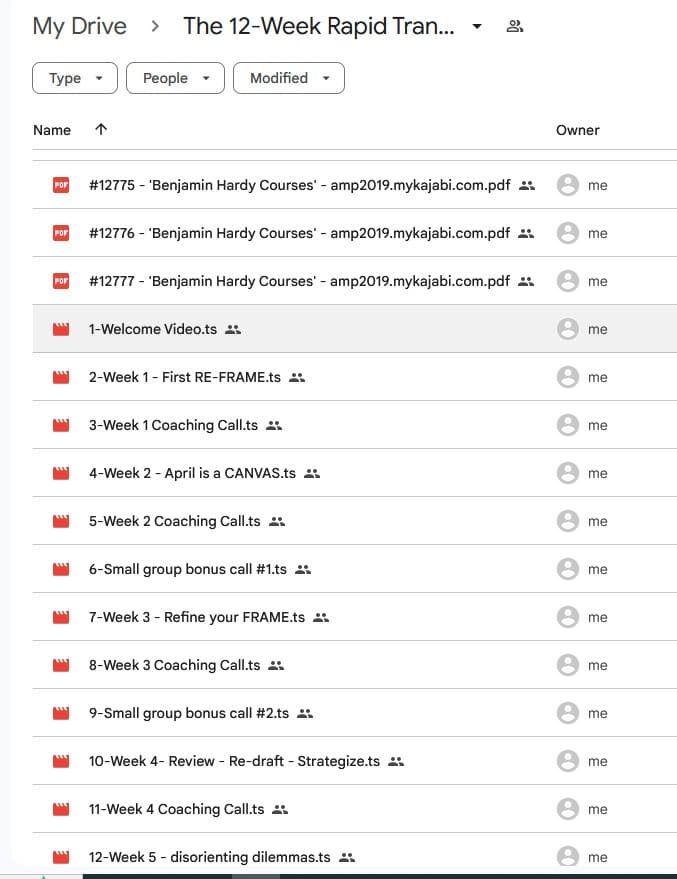
Task: Click the video icon for 1-Welcome Video.ts
Action: (x=61, y=329)
